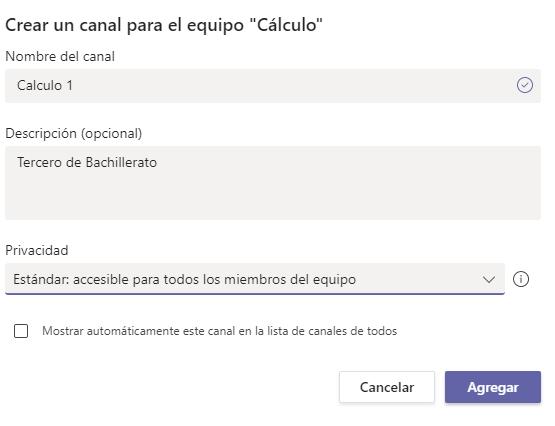Select the word Estándar in privacy field
Screen dimensions: 555x426
pos(41,280)
